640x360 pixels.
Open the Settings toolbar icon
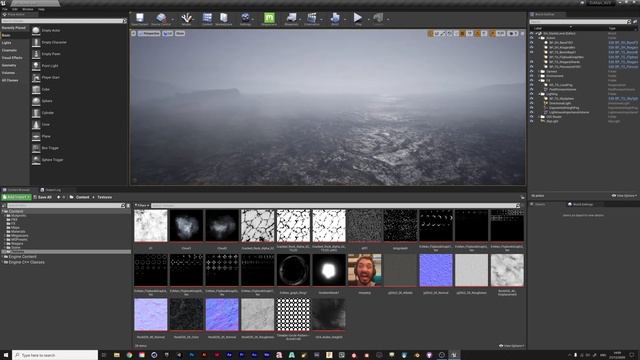pos(245,18)
